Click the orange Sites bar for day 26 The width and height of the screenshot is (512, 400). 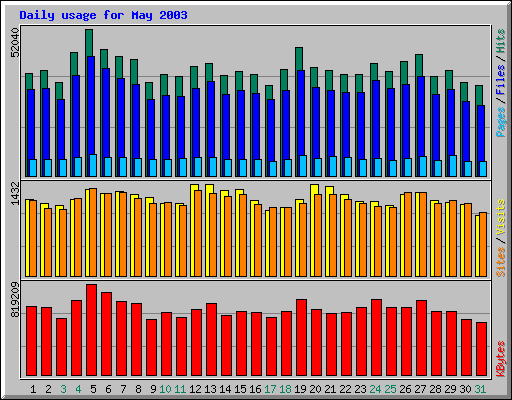[408, 234]
